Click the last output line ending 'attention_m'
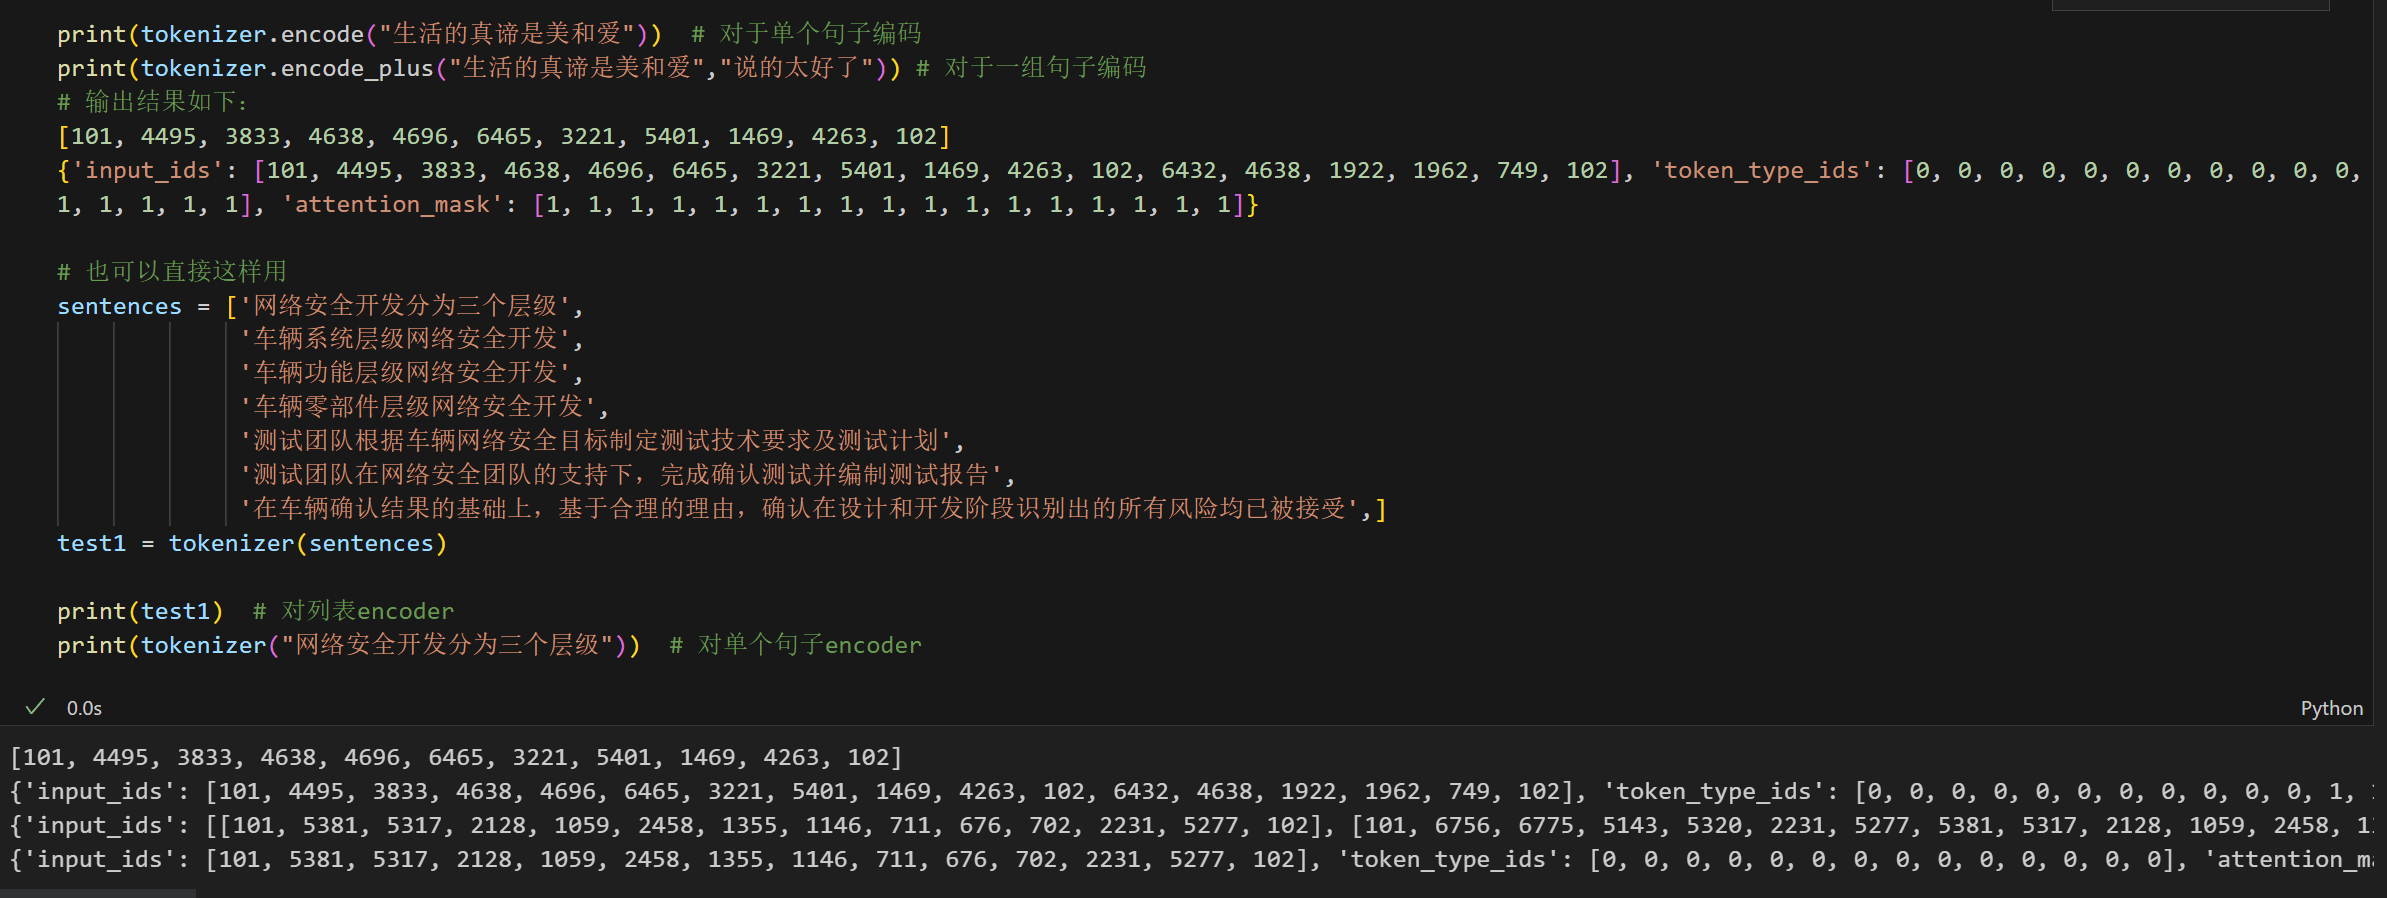The width and height of the screenshot is (2387, 898). (x=1191, y=859)
